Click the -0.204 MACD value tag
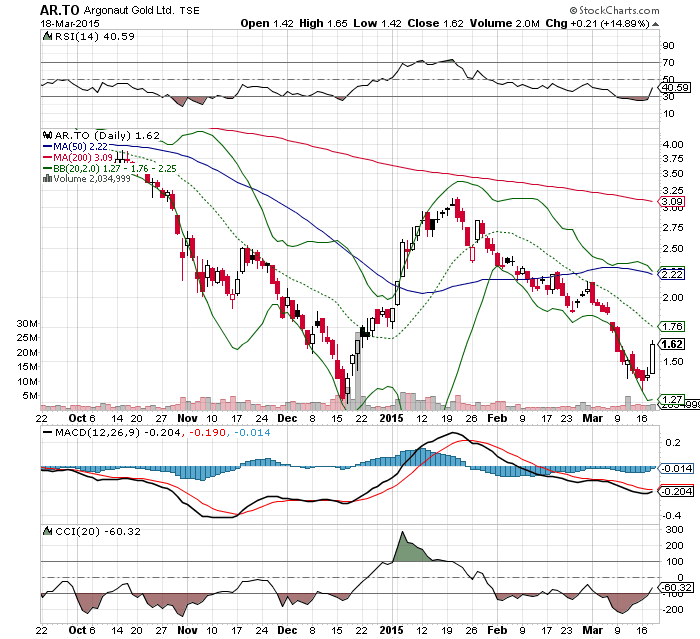Image resolution: width=700 pixels, height=639 pixels. click(676, 491)
